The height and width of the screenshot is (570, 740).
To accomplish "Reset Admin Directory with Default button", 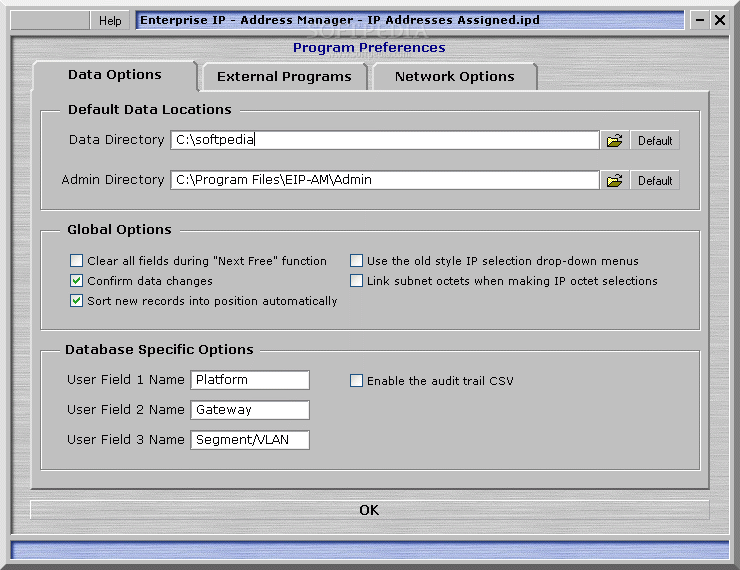I will pos(655,180).
